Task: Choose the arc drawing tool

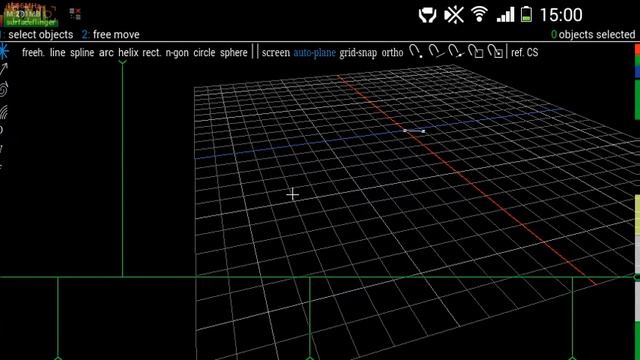Action: click(x=106, y=53)
